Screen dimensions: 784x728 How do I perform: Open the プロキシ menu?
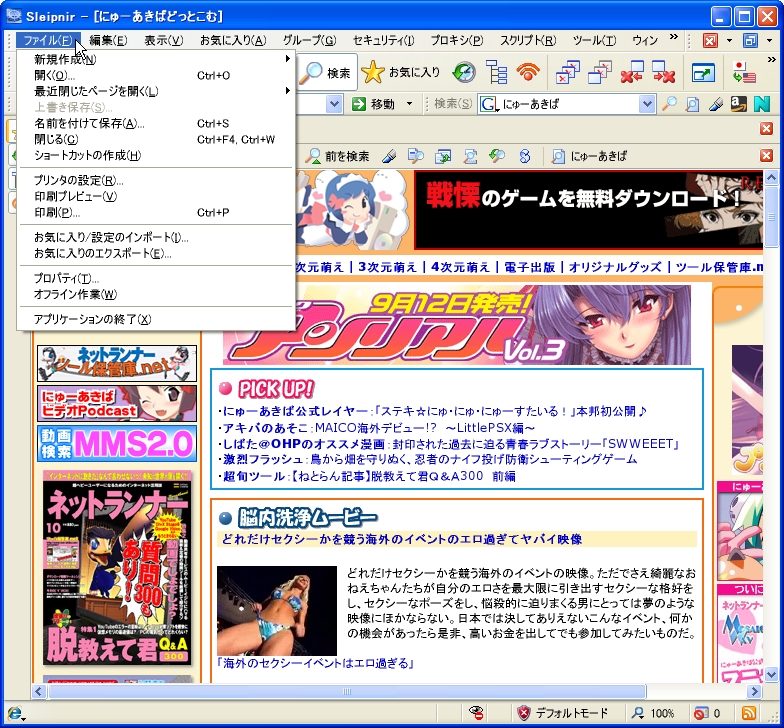click(456, 40)
